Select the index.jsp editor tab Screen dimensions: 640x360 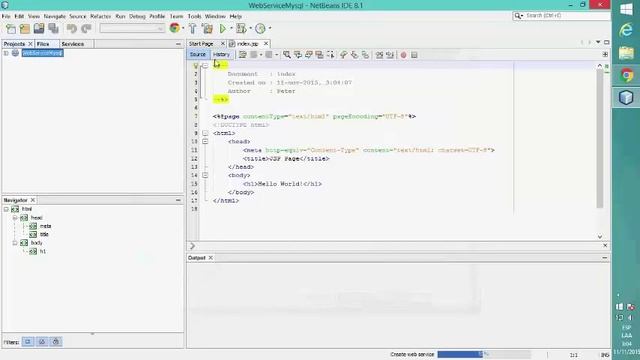pyautogui.click(x=248, y=44)
